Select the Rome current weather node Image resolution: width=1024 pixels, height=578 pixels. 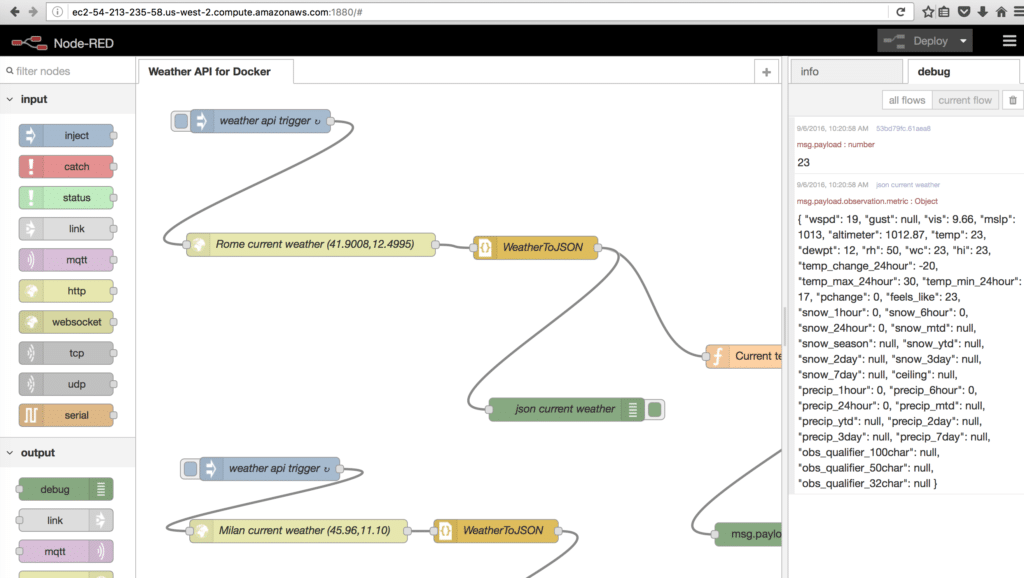pyautogui.click(x=311, y=244)
